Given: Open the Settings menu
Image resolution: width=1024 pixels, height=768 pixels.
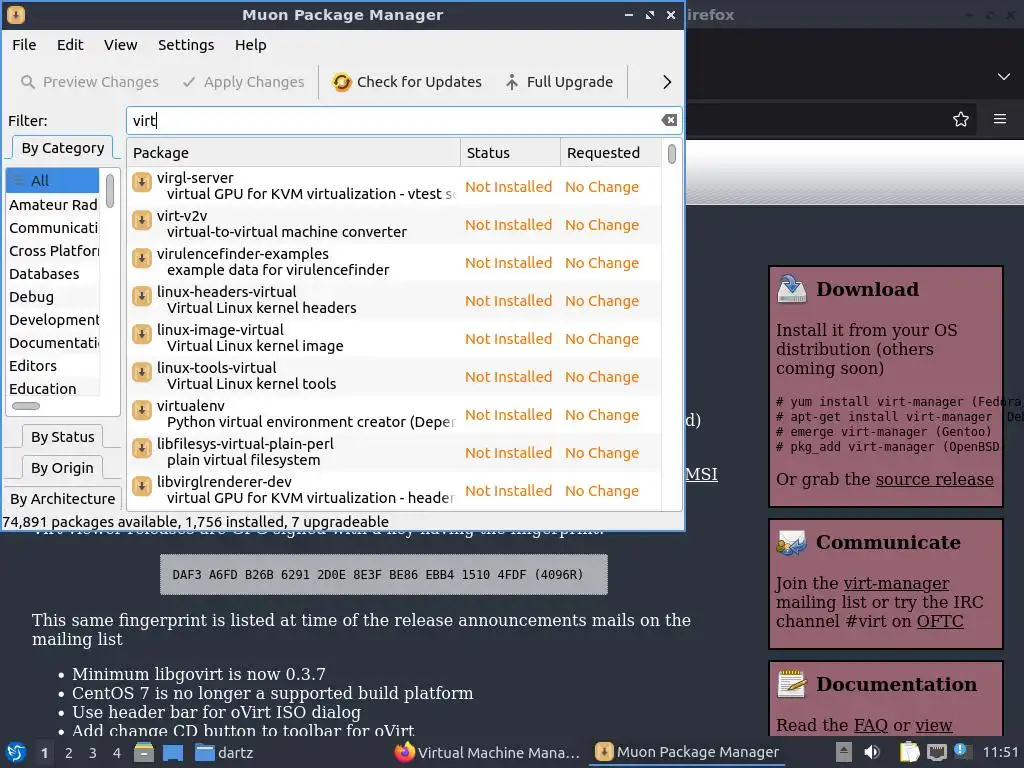Looking at the screenshot, I should point(186,45).
